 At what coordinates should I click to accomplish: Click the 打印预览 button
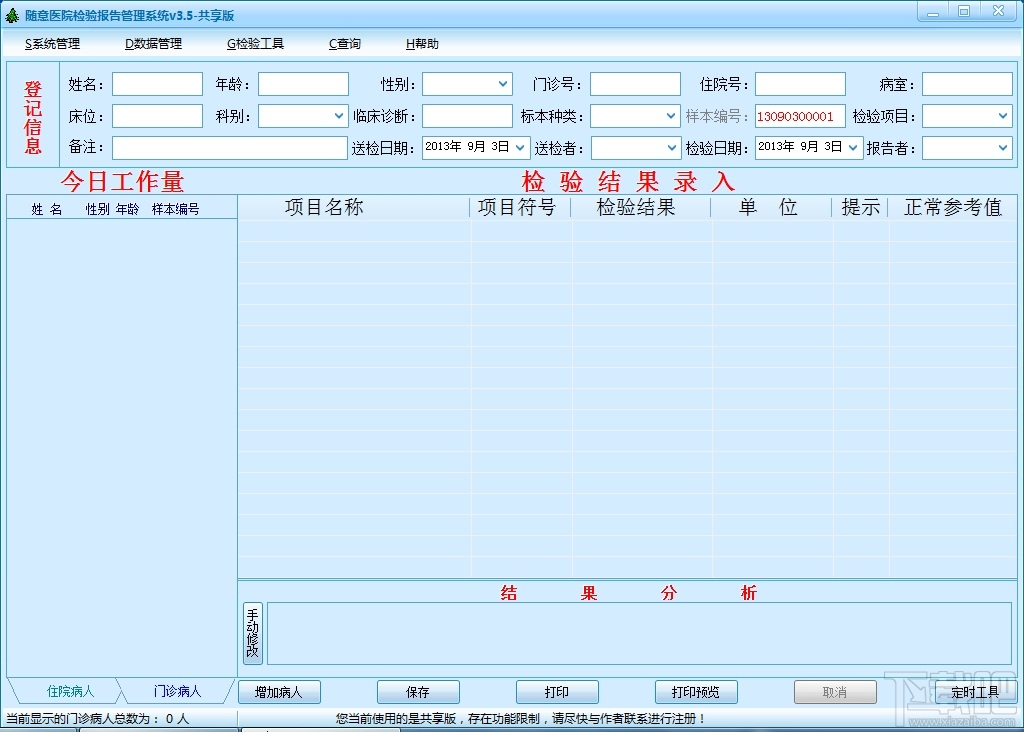tap(696, 692)
